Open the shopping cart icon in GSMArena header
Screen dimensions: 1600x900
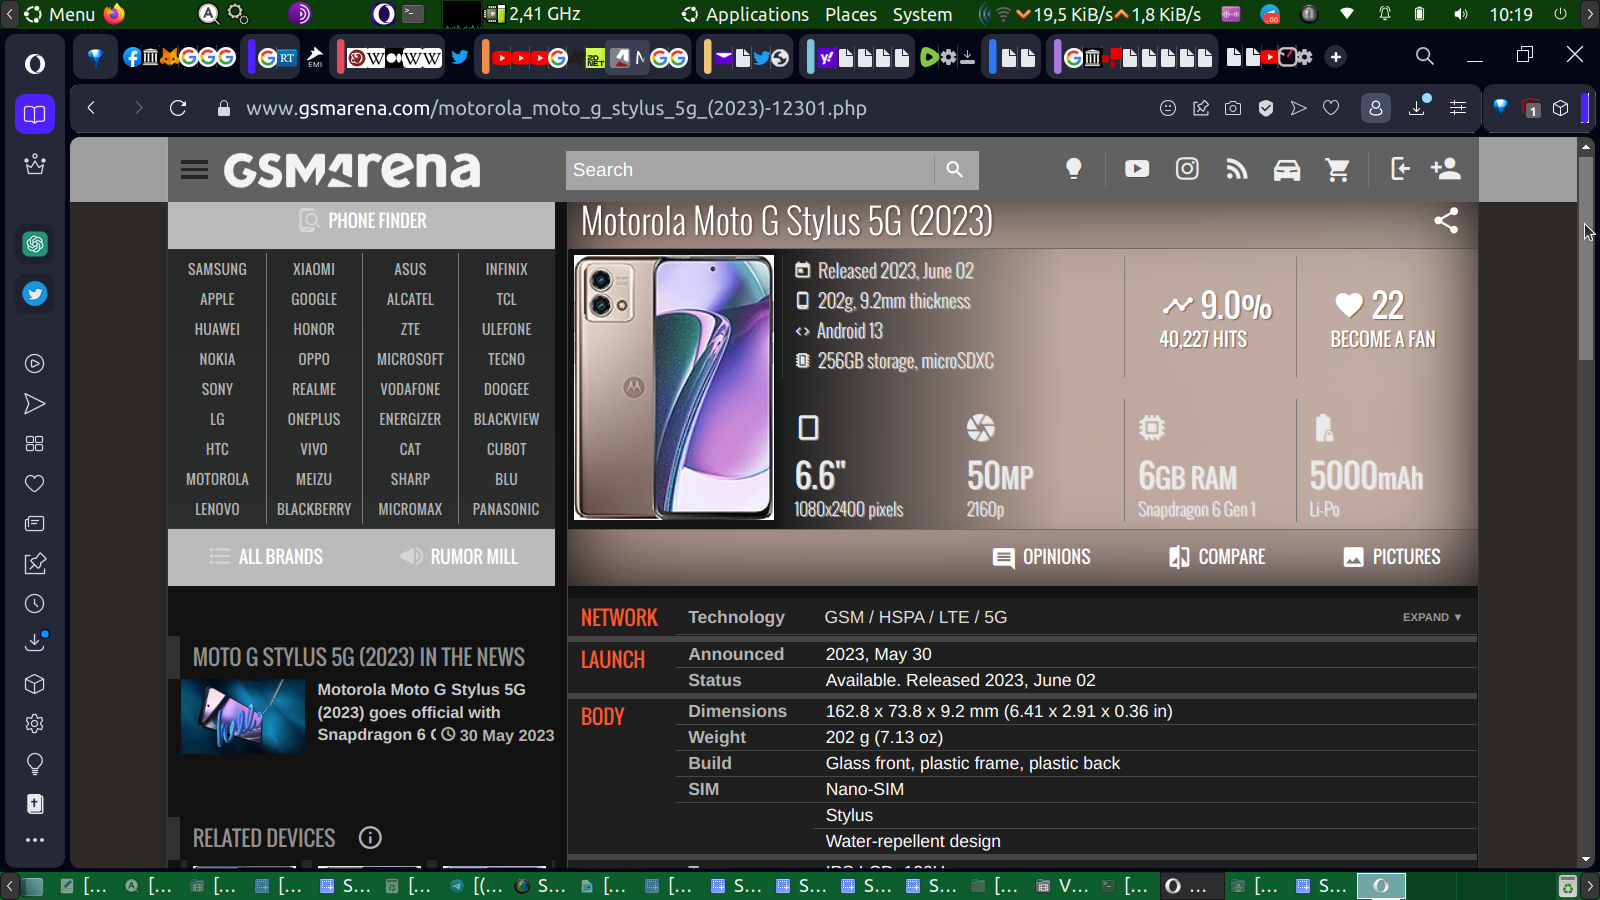(x=1337, y=170)
